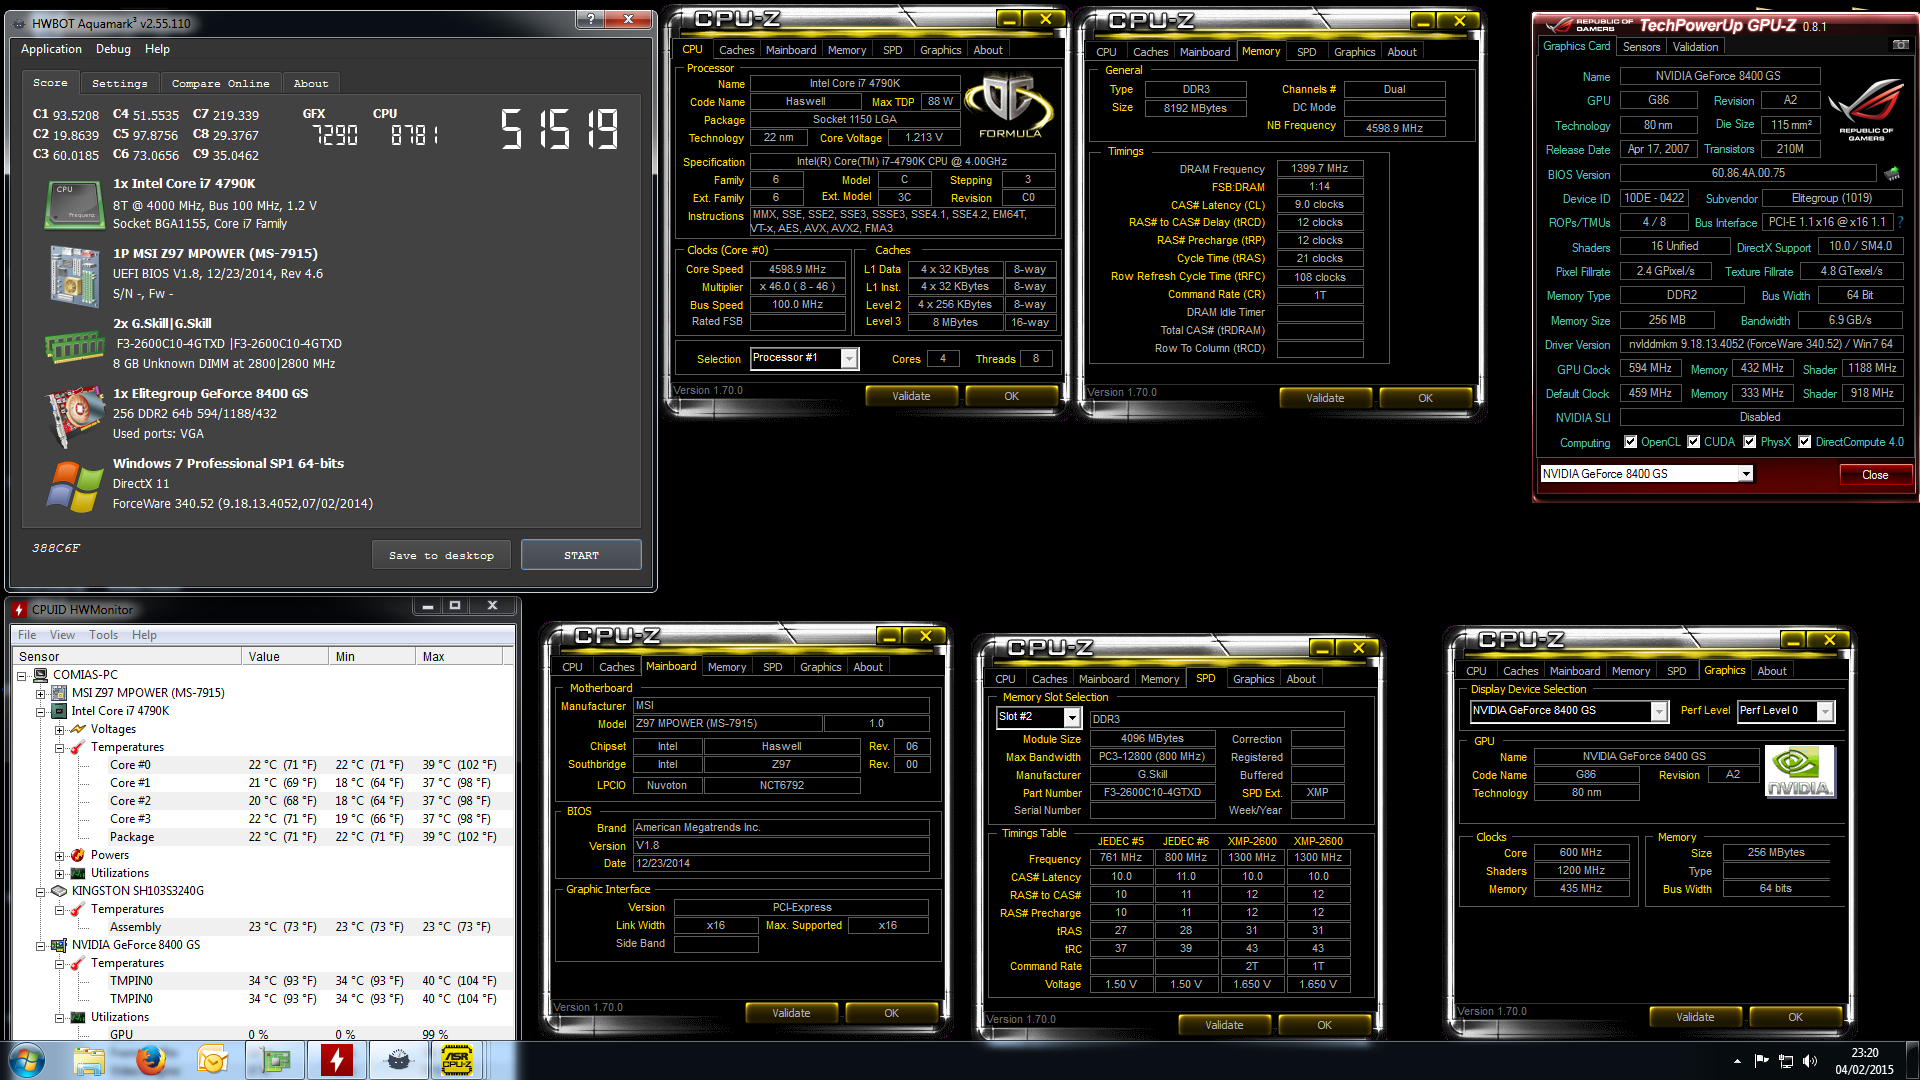Click the Sensor column header in HWMonitor
The width and height of the screenshot is (1920, 1080).
coord(127,657)
